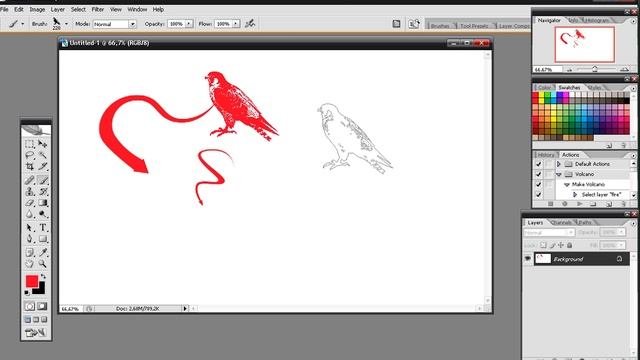Click the Navigator zoom slider handle
Viewport: 640px width, 360px height.
tap(595, 69)
